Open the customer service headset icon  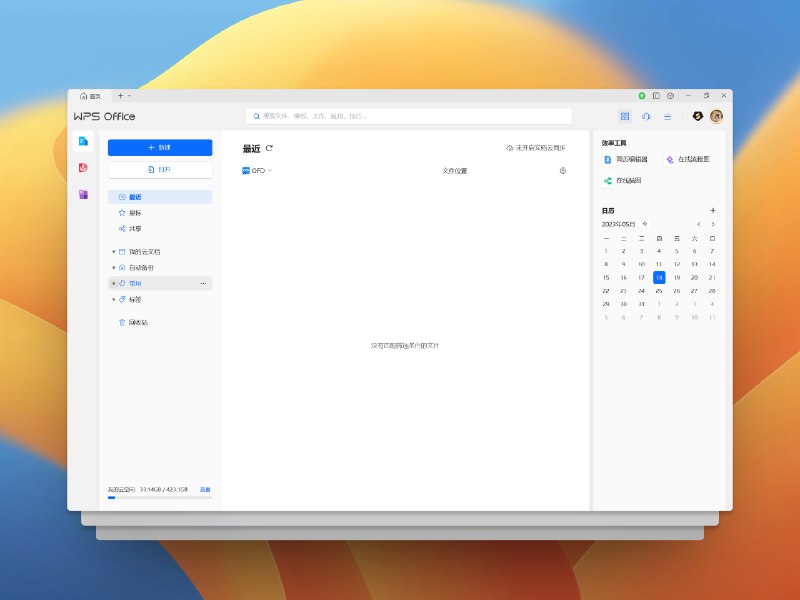click(x=646, y=116)
